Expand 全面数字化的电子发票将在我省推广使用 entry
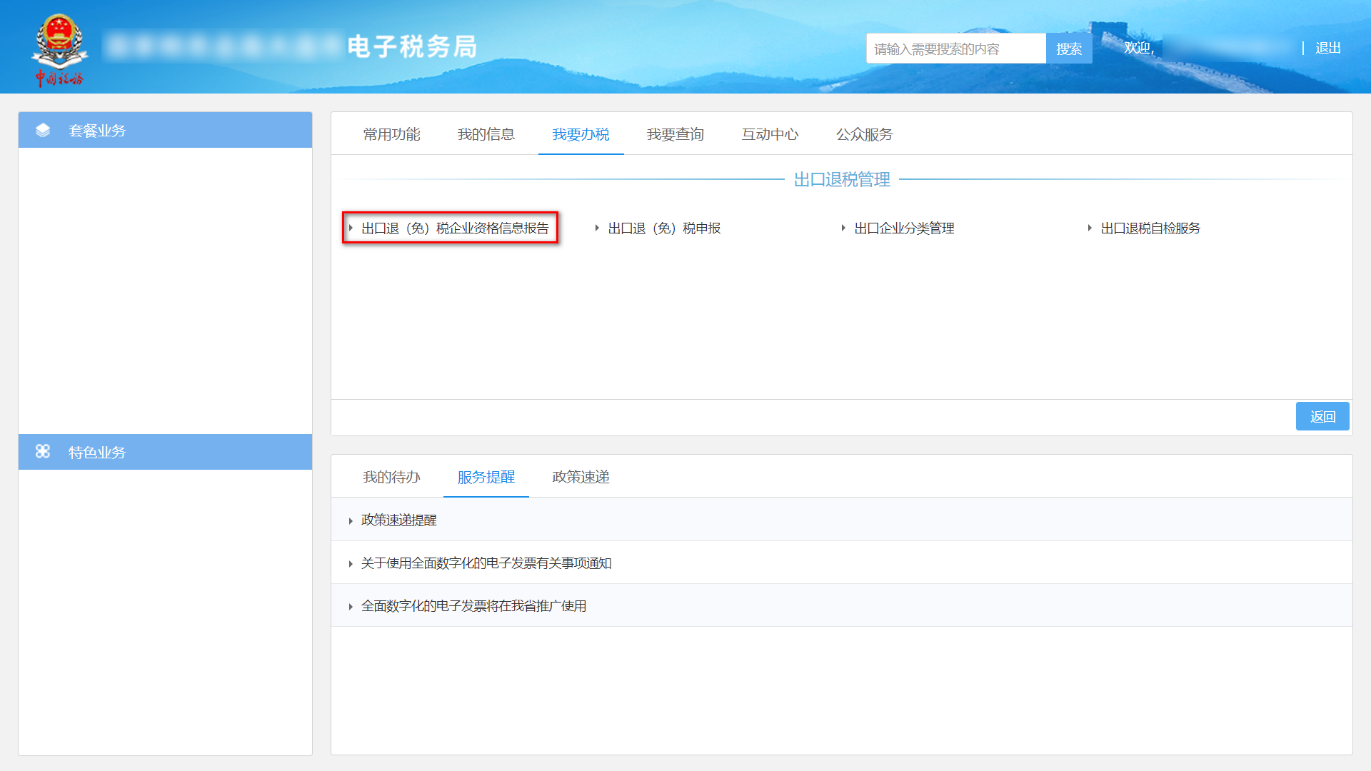 [472, 606]
